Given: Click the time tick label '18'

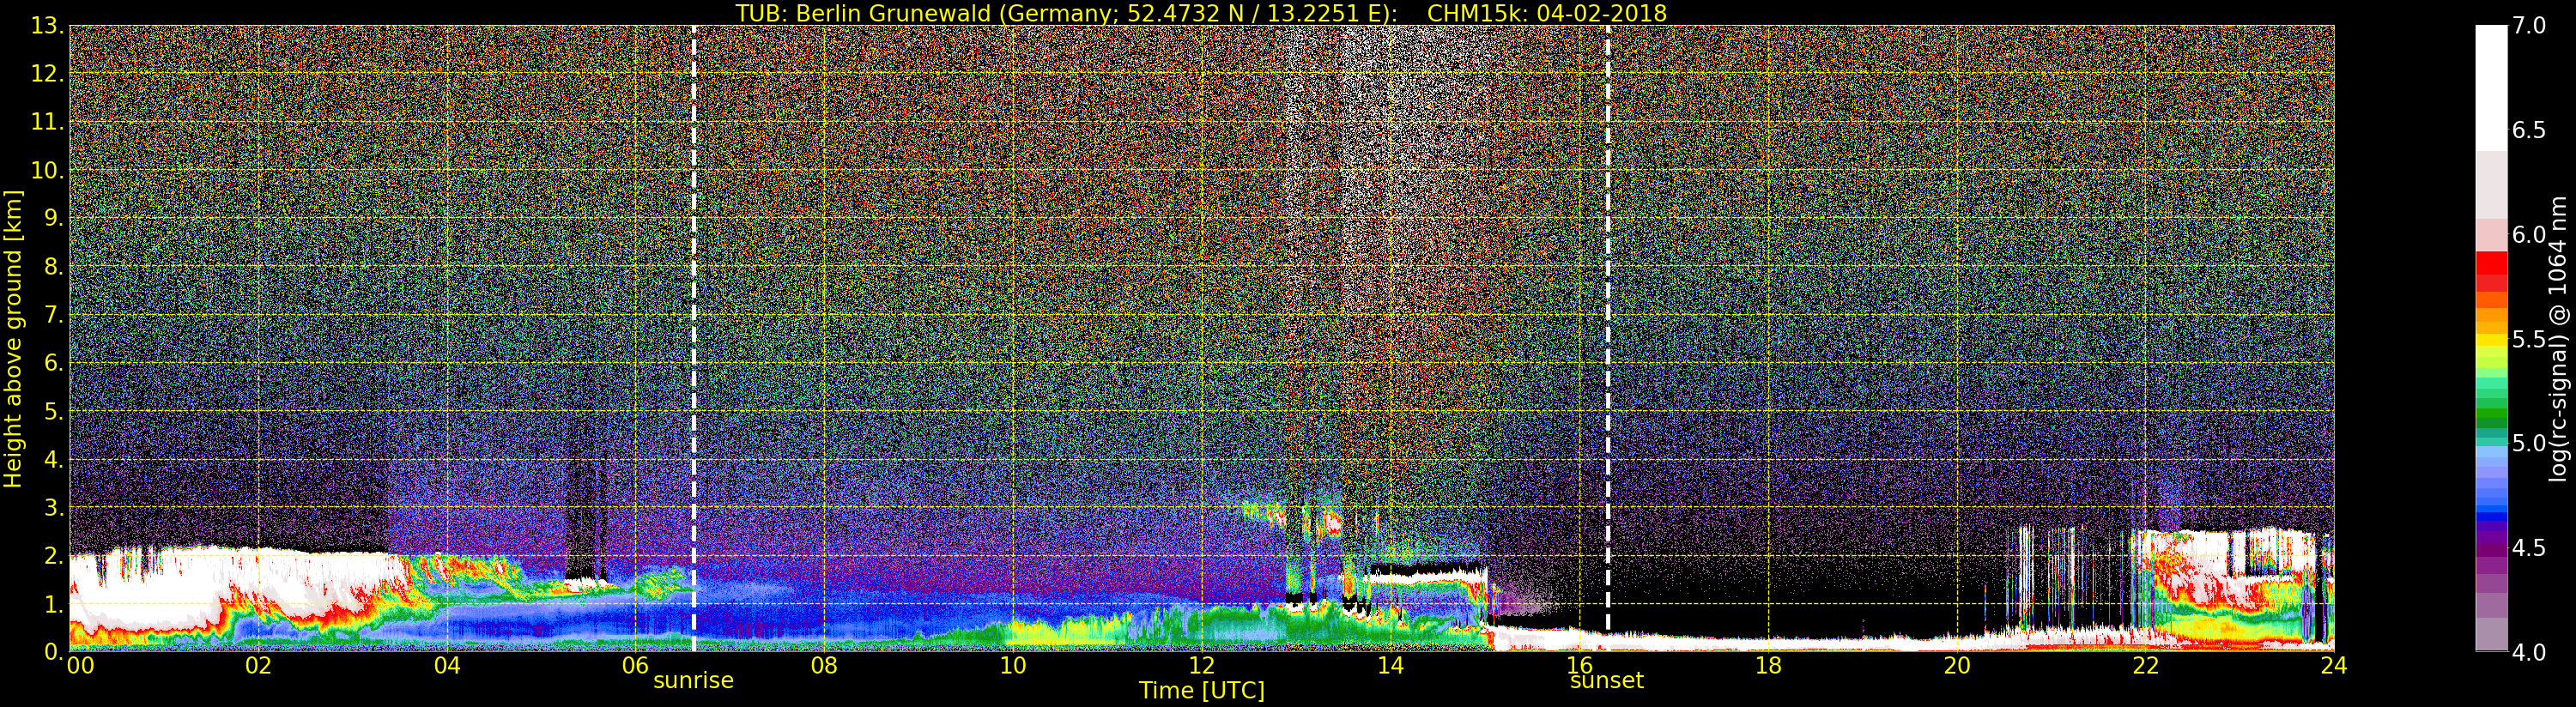Looking at the screenshot, I should click(1768, 665).
